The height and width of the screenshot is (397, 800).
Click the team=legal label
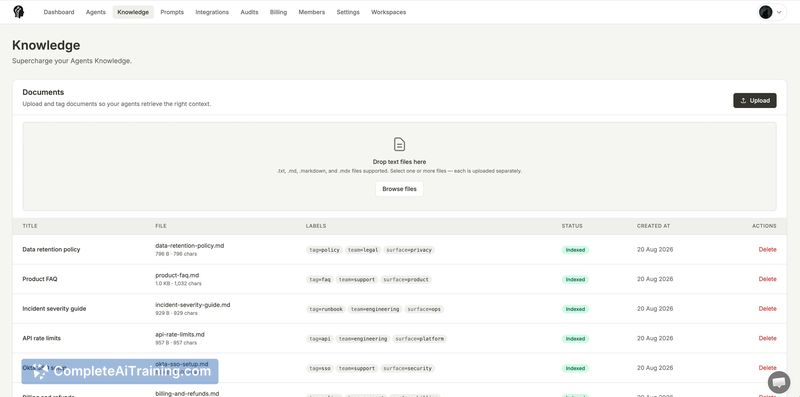[363, 250]
